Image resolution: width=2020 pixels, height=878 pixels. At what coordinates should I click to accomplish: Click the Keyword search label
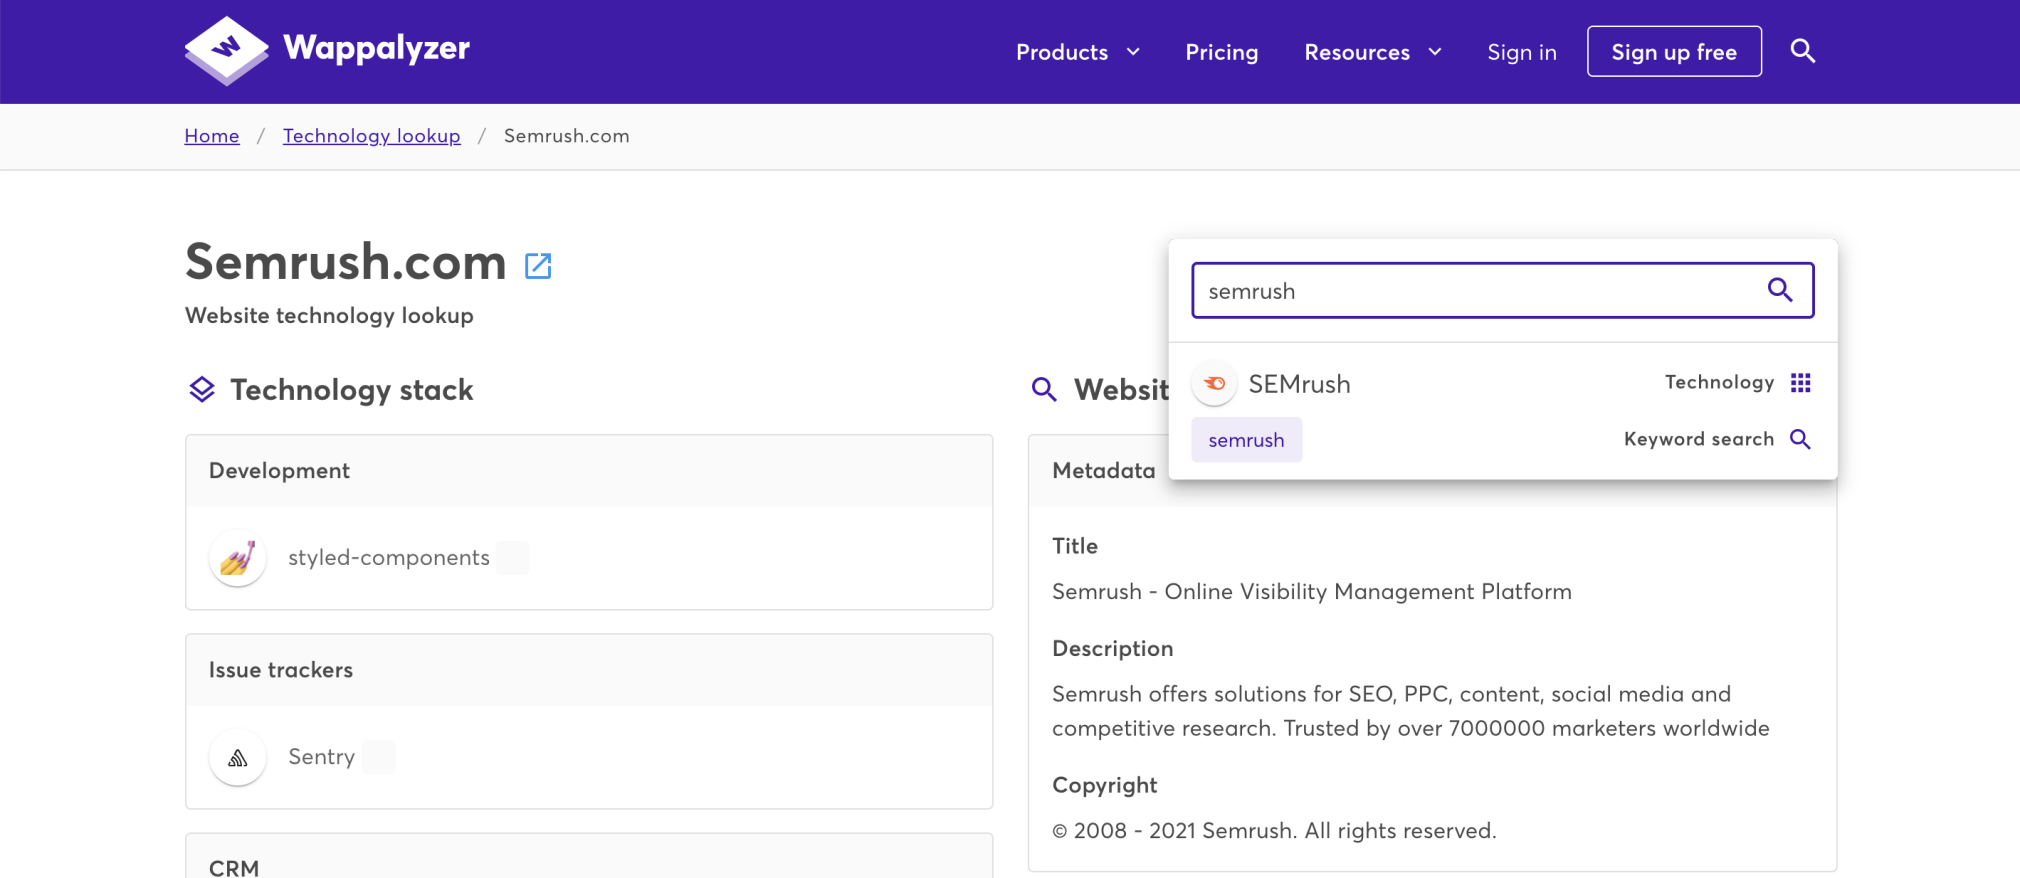point(1699,439)
